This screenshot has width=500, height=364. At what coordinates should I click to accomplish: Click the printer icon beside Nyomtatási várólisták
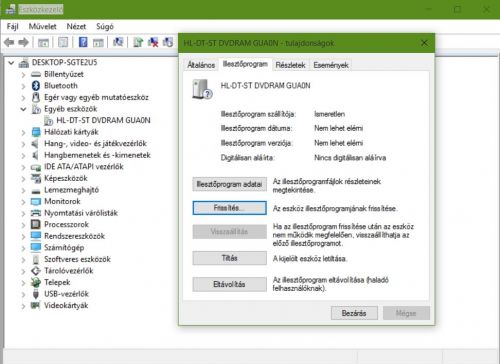36,213
